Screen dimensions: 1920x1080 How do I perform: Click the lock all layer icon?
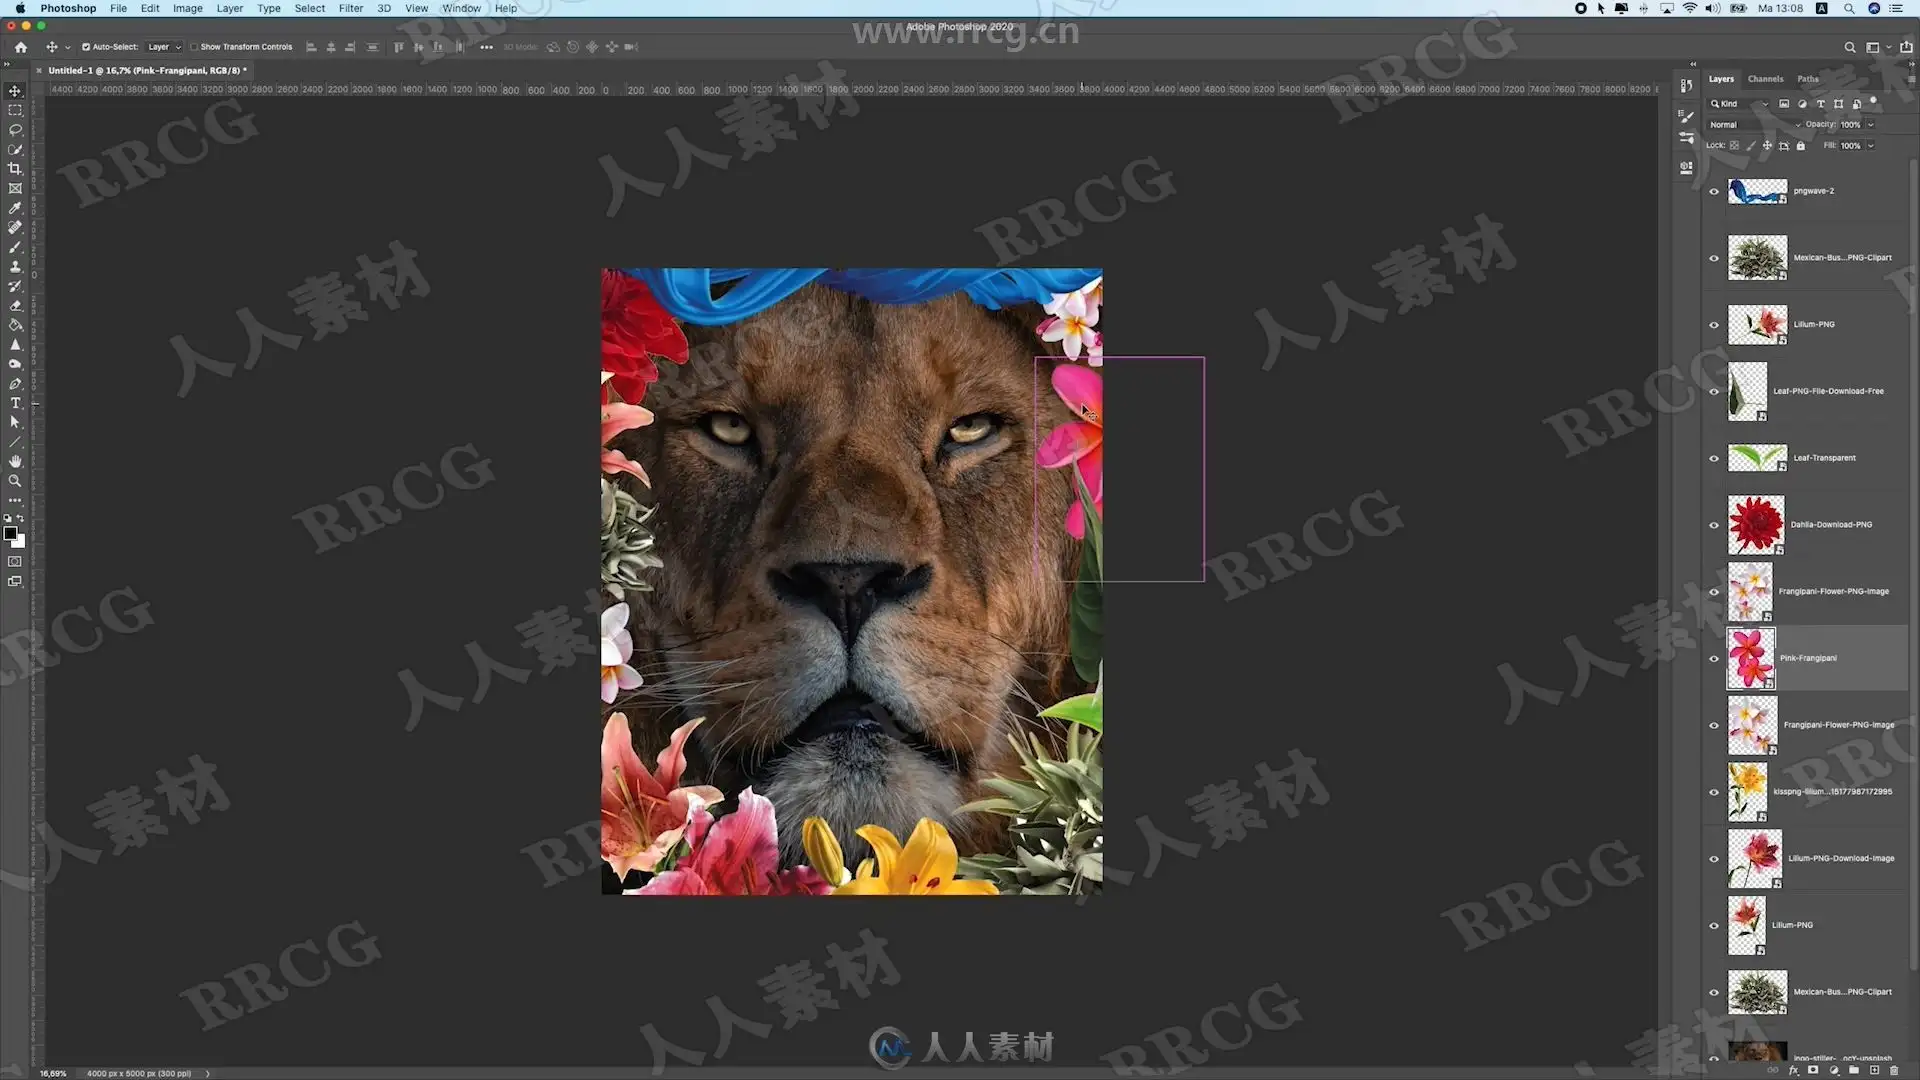(x=1801, y=146)
